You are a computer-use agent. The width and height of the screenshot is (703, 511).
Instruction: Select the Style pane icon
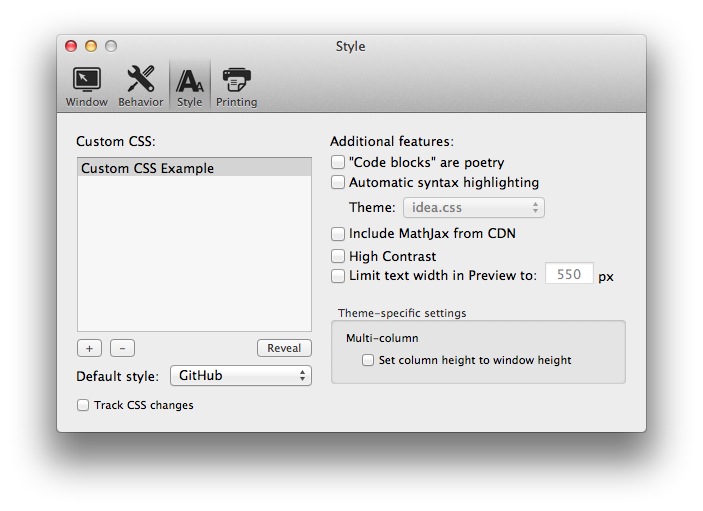189,81
